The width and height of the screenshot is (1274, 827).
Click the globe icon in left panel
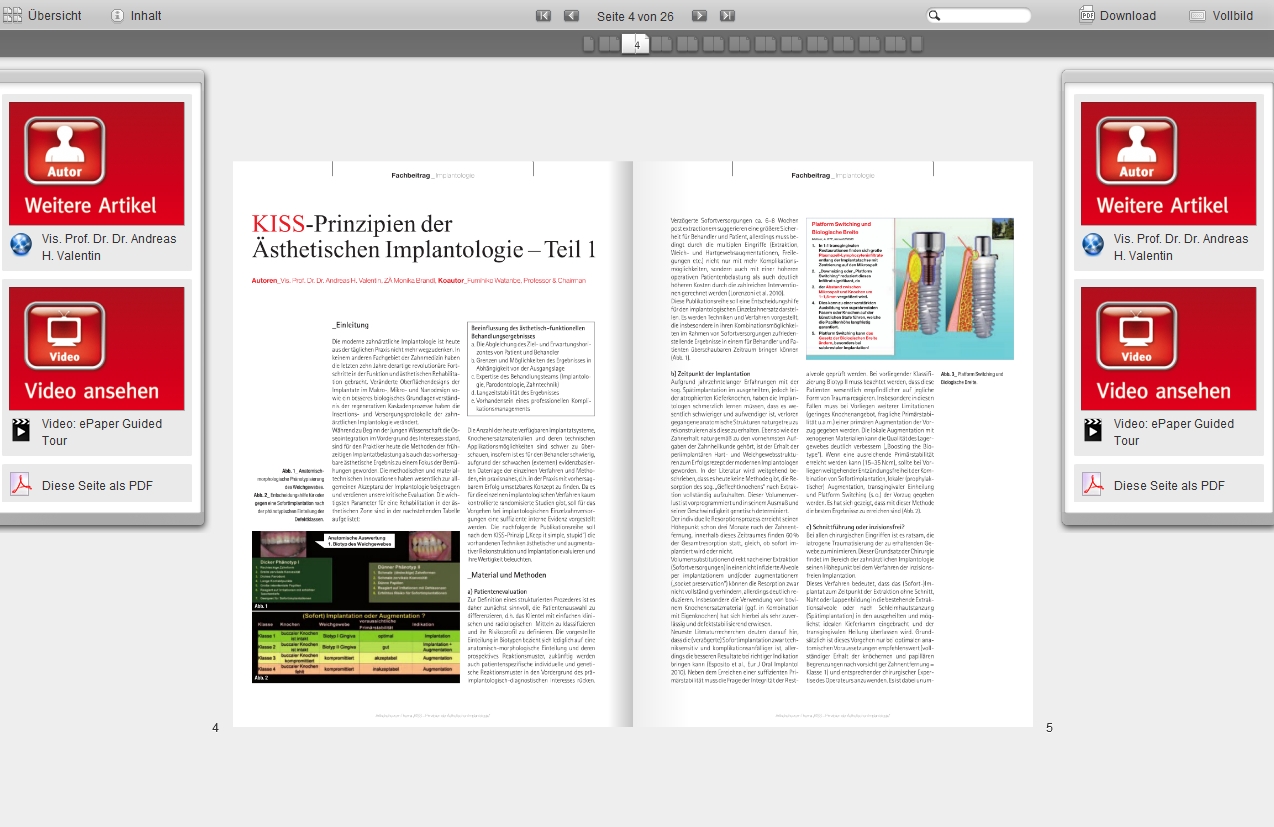click(x=21, y=245)
